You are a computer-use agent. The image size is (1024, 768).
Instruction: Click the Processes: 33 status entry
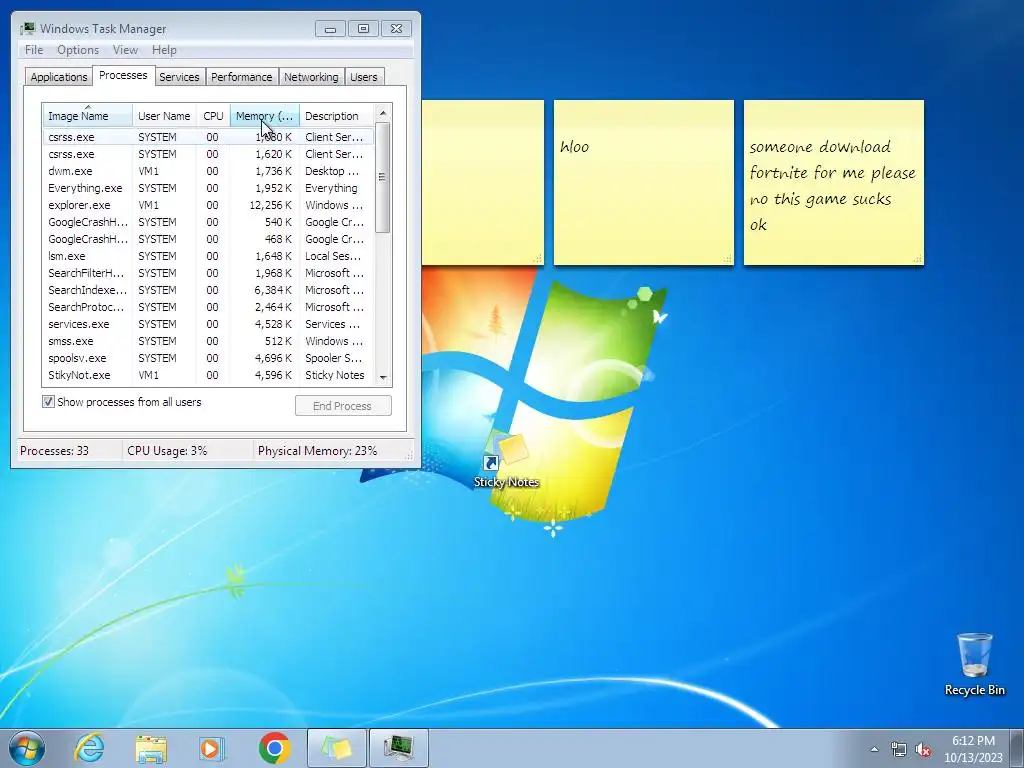click(x=54, y=451)
